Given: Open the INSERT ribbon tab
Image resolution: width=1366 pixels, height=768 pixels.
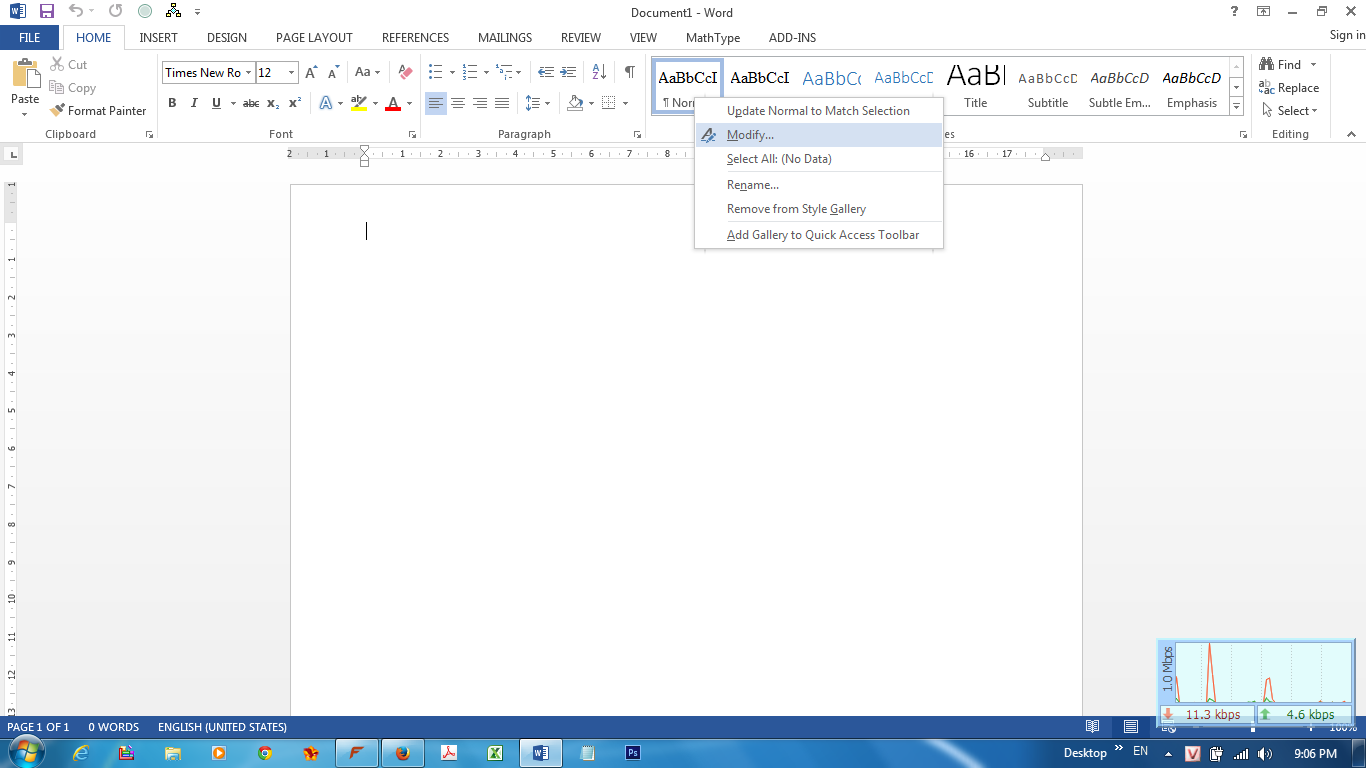Looking at the screenshot, I should point(159,38).
